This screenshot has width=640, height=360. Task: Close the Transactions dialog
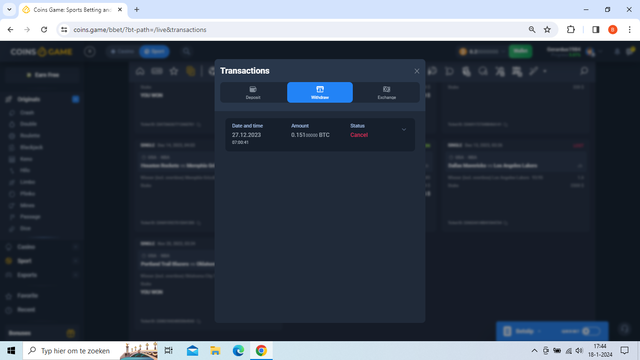point(416,71)
